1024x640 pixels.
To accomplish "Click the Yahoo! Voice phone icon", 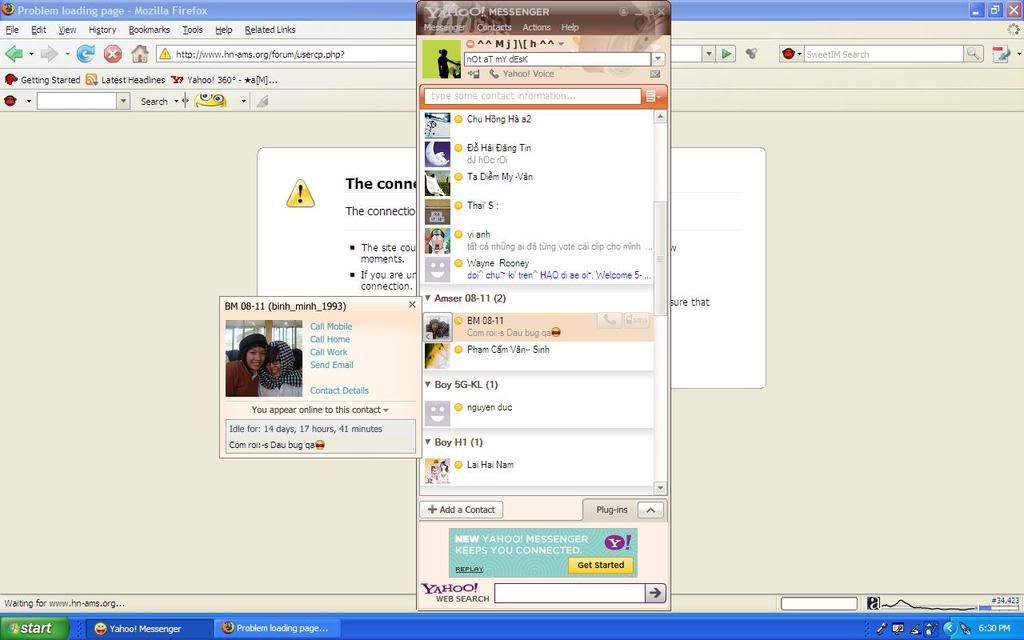I will point(494,74).
